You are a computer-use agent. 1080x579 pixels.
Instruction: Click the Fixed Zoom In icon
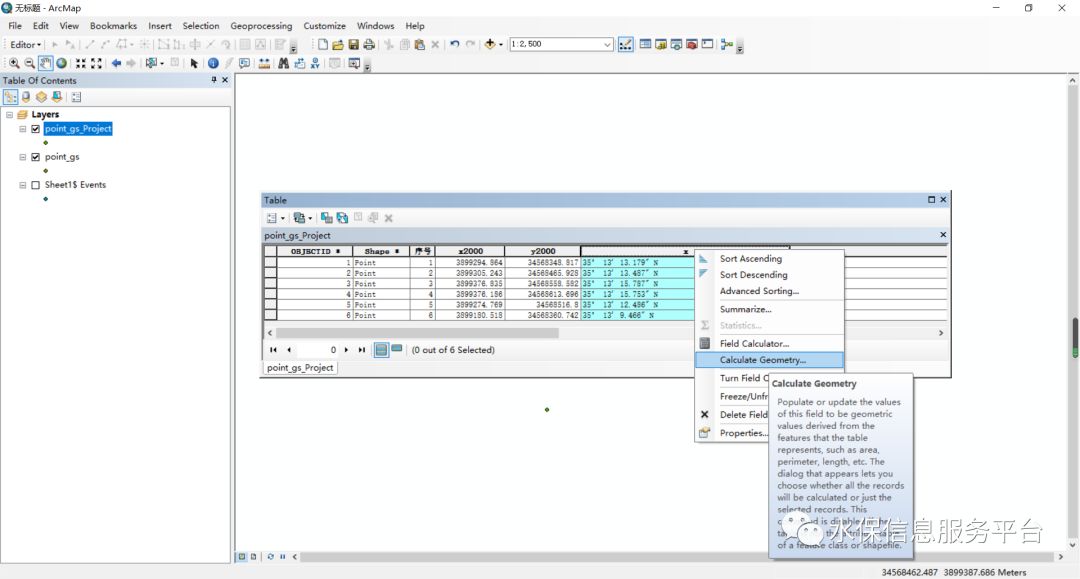click(81, 63)
